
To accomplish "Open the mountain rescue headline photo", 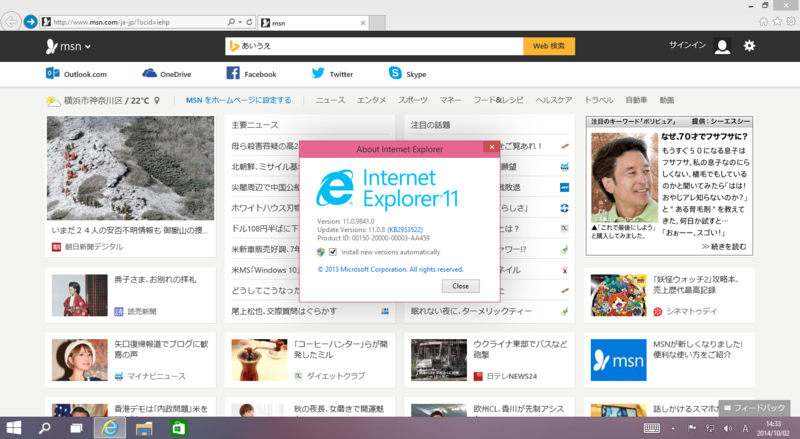I will click(x=131, y=168).
